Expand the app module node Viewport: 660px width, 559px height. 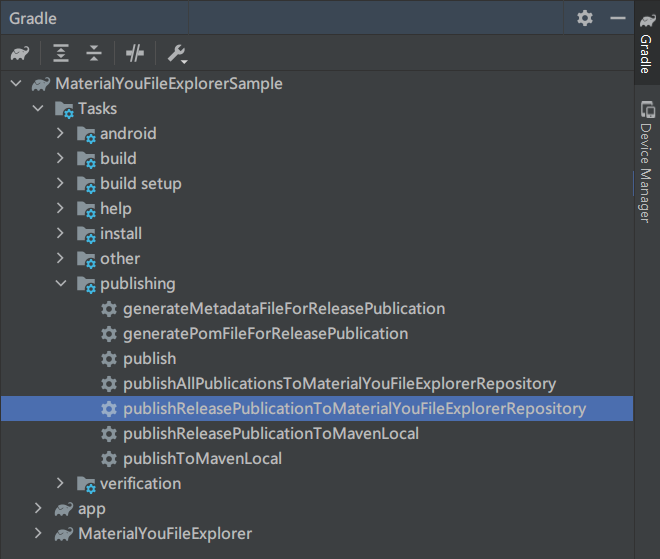[x=38, y=509]
